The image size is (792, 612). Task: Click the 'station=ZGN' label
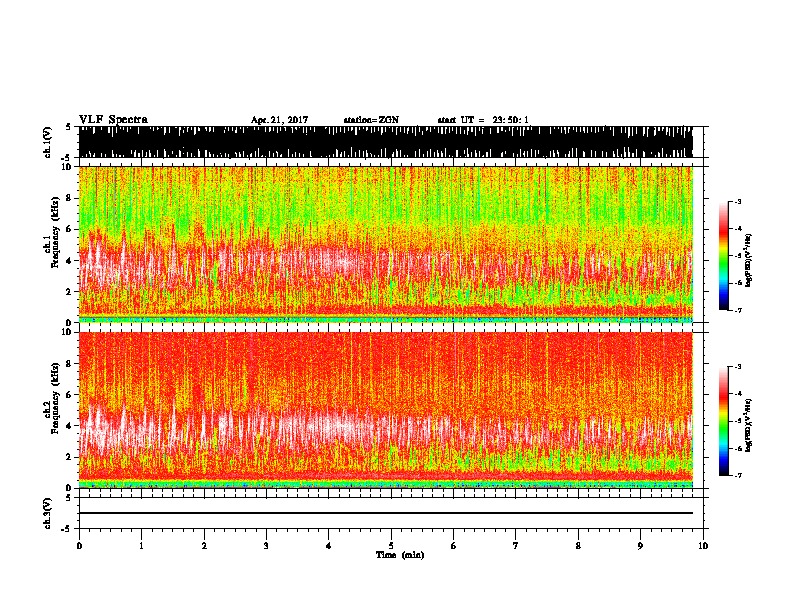click(x=371, y=120)
